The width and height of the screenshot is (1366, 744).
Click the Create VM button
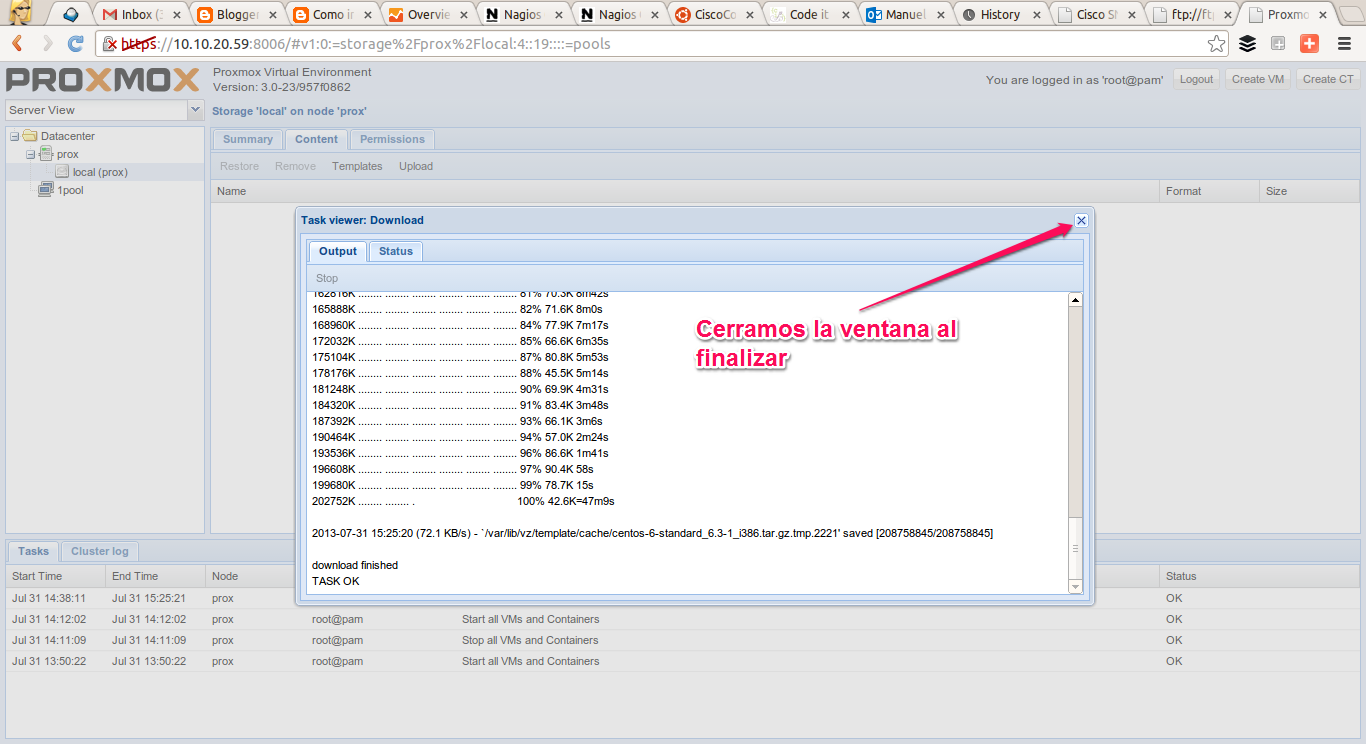coord(1257,79)
